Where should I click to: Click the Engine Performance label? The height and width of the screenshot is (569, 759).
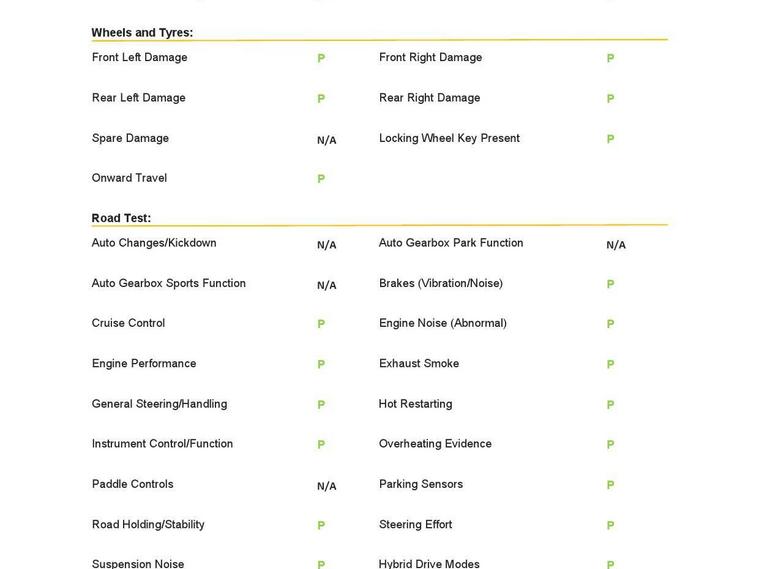(x=144, y=363)
